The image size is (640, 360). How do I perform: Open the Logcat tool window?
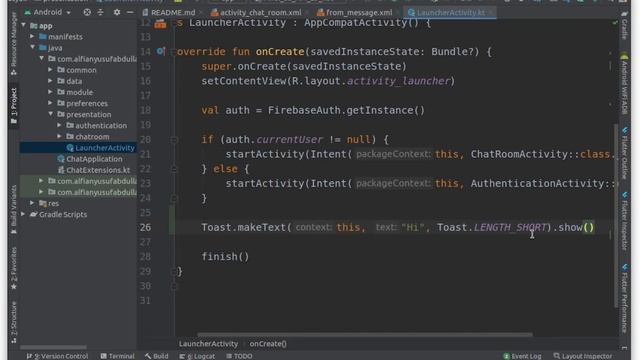pyautogui.click(x=197, y=356)
